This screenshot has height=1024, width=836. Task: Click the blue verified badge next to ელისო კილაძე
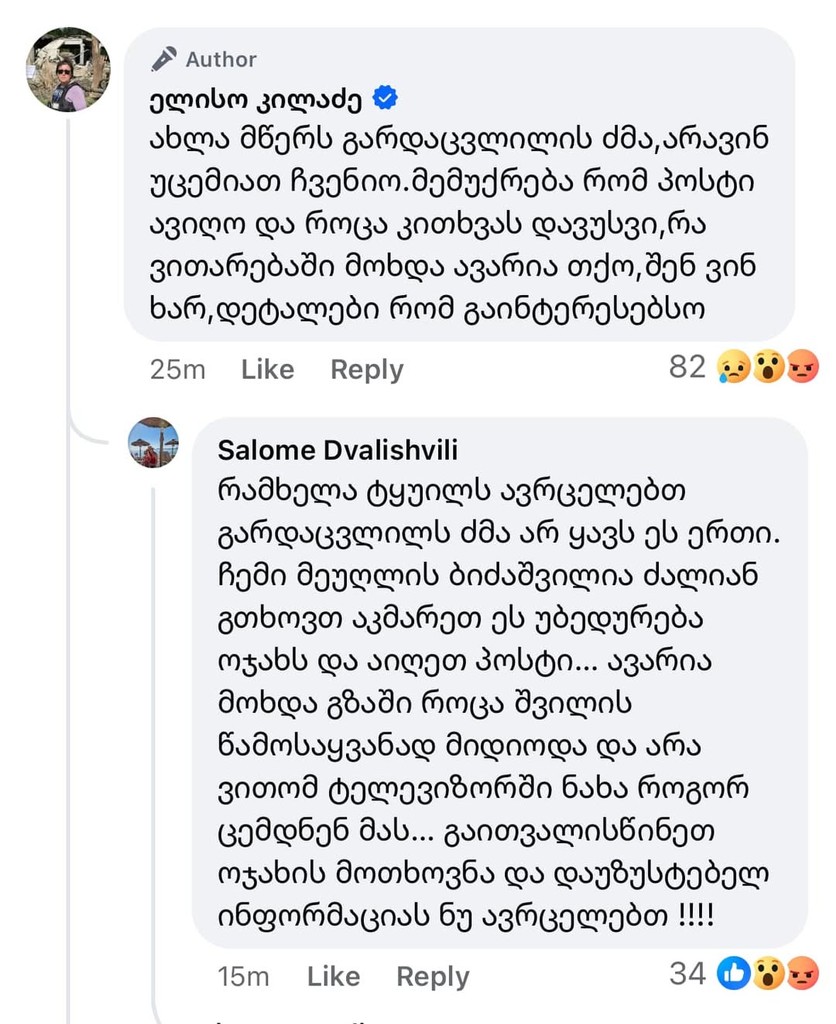(x=385, y=97)
